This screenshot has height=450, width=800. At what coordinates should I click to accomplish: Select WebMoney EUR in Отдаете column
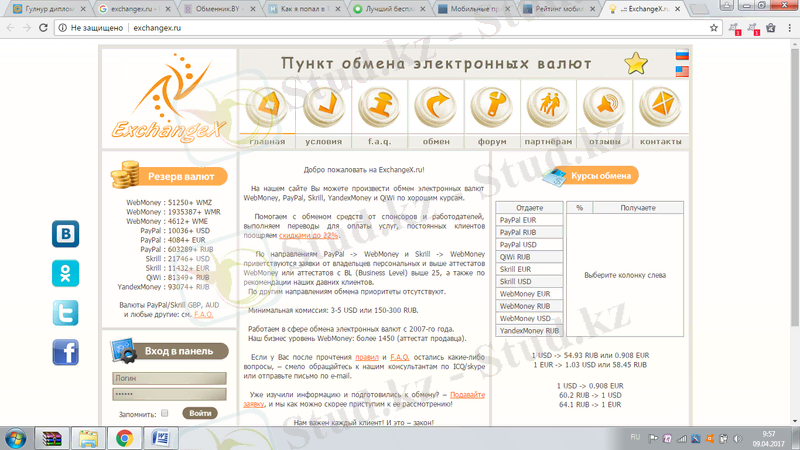(x=529, y=294)
